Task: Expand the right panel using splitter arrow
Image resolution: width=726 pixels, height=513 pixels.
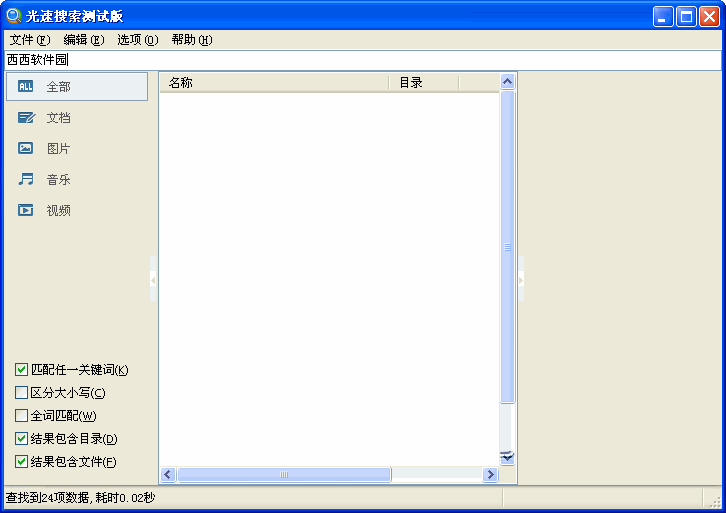Action: 521,281
